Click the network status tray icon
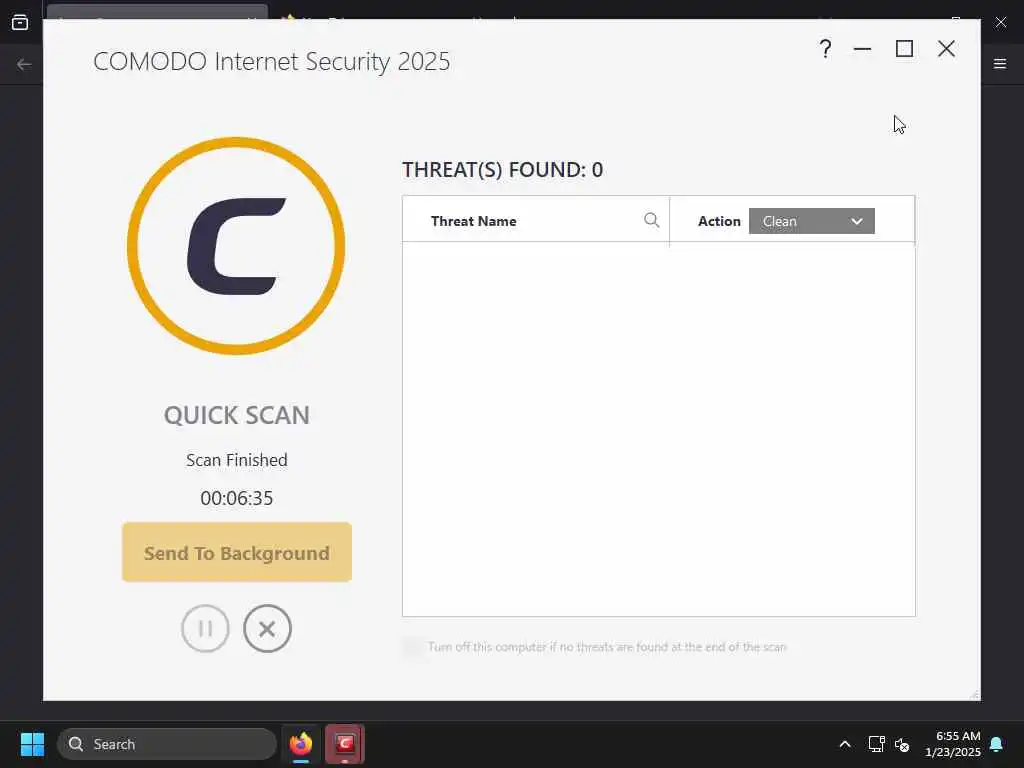 (x=876, y=744)
